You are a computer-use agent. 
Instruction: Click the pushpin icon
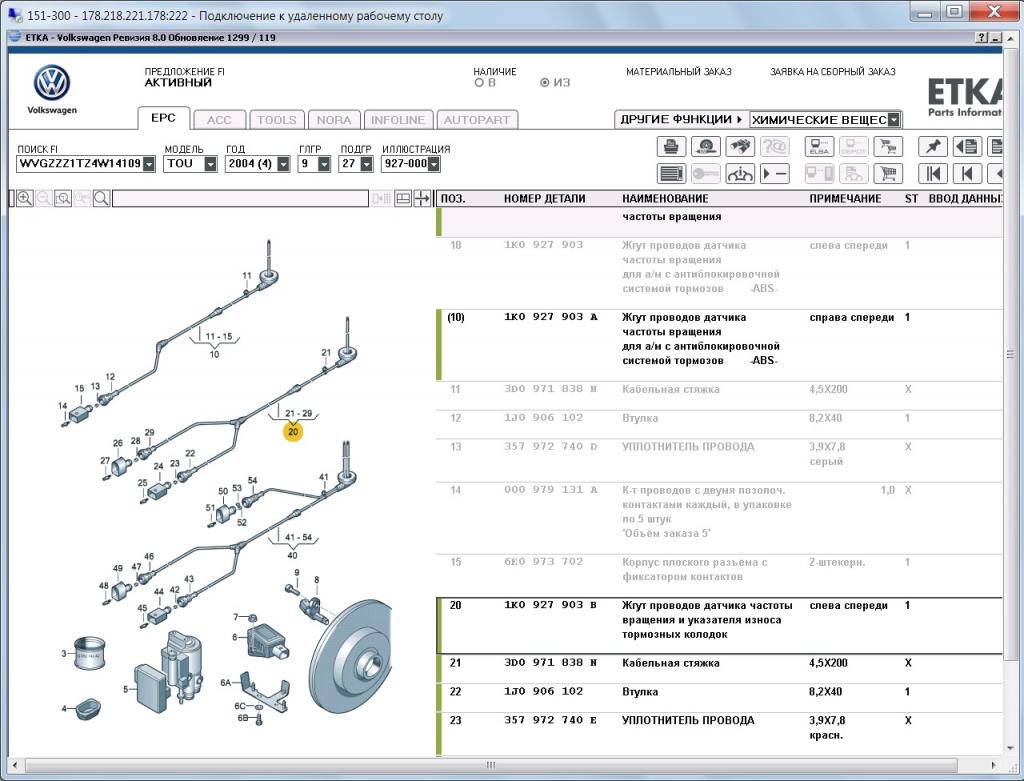(x=933, y=146)
